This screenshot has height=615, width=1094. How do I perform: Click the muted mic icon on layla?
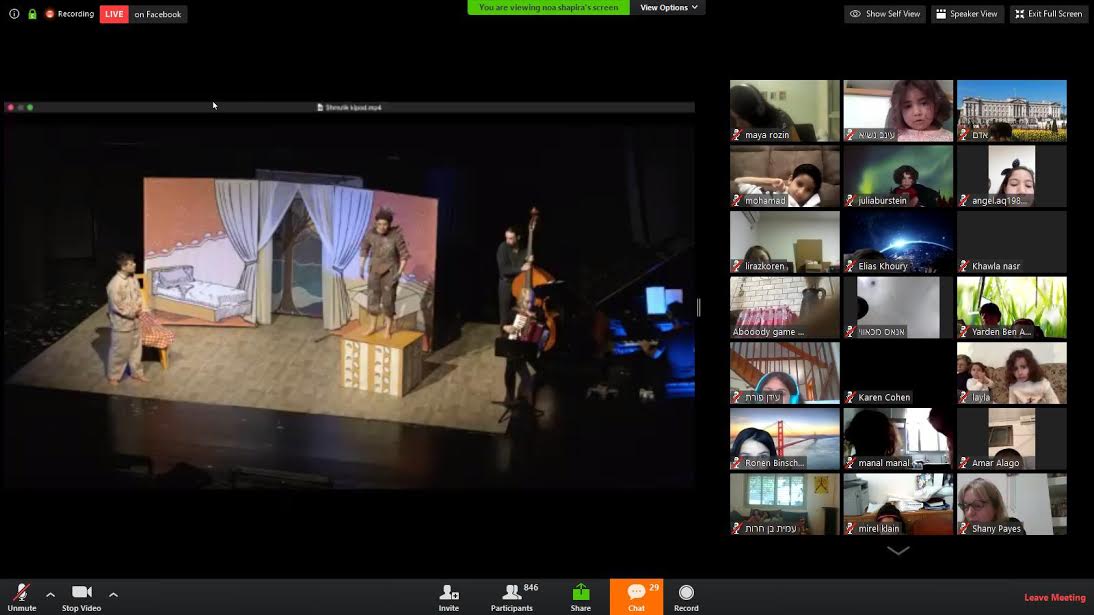pos(964,397)
